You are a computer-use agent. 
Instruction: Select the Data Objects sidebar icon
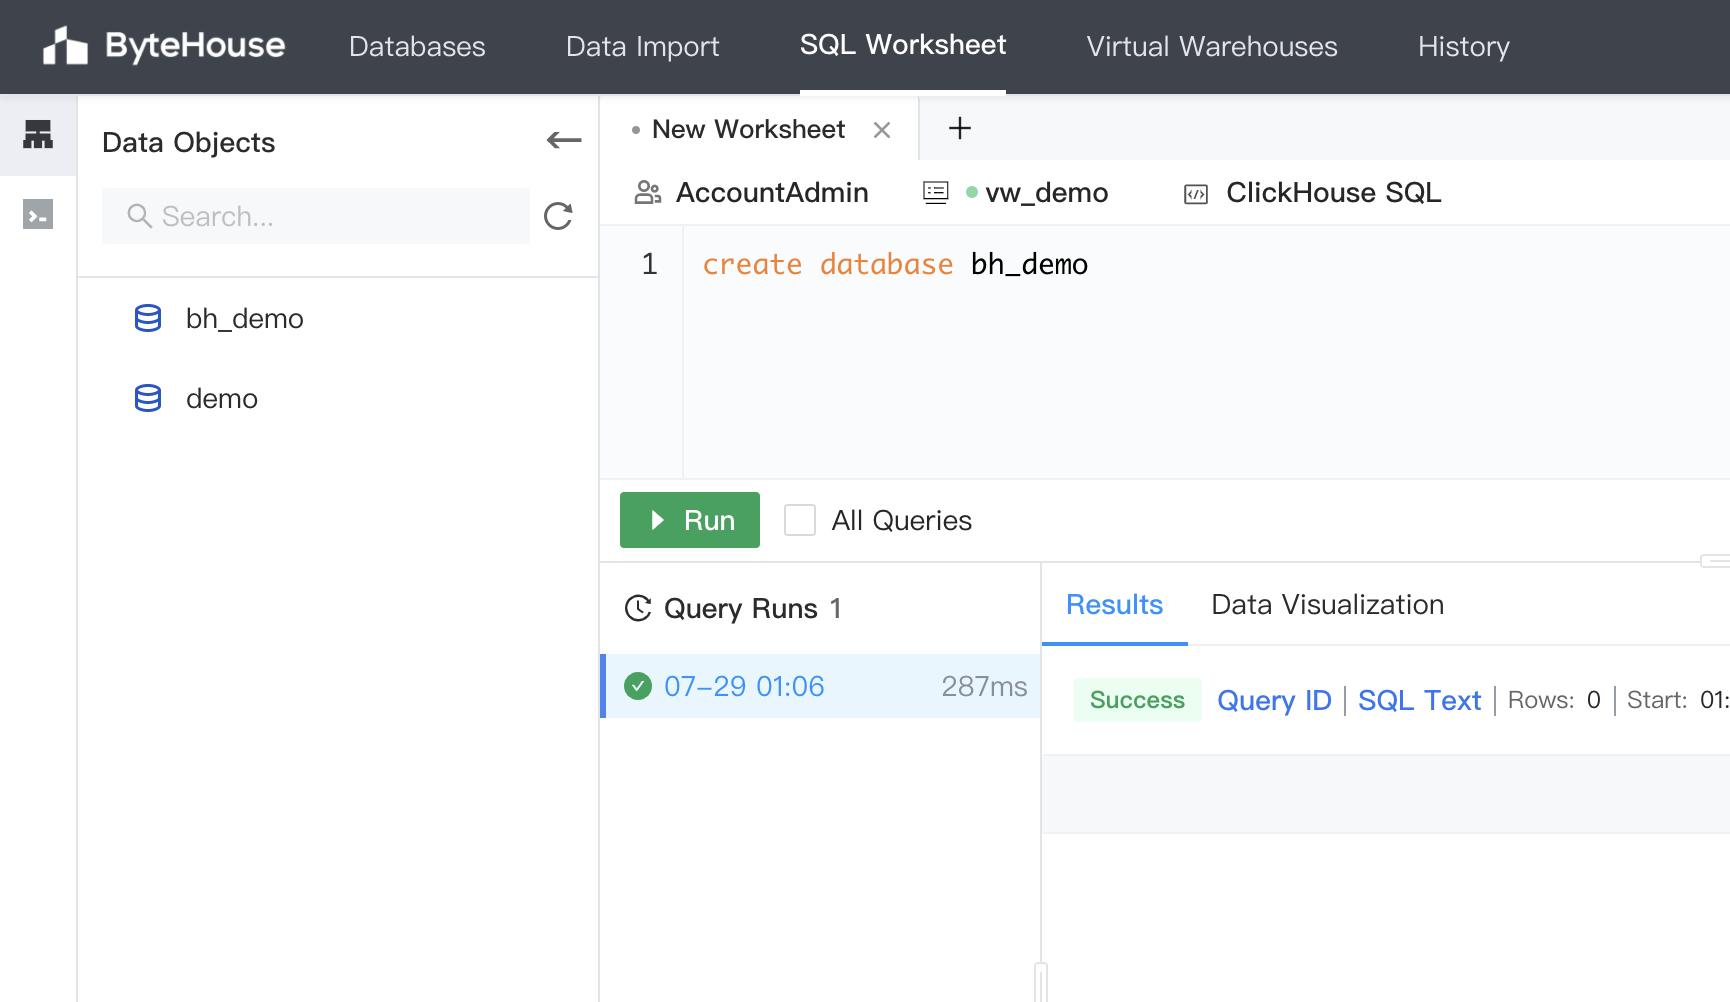[38, 135]
